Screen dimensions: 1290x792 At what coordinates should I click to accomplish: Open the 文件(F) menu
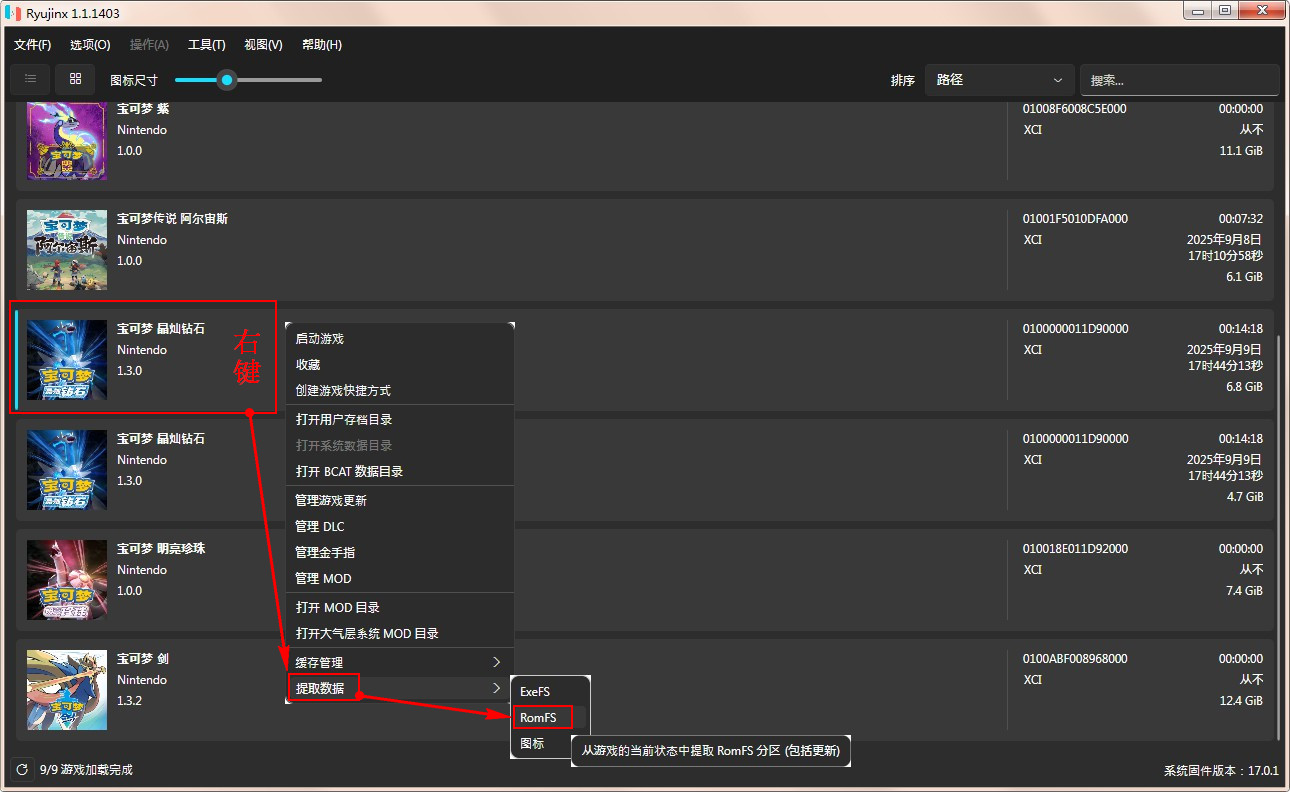coord(33,45)
